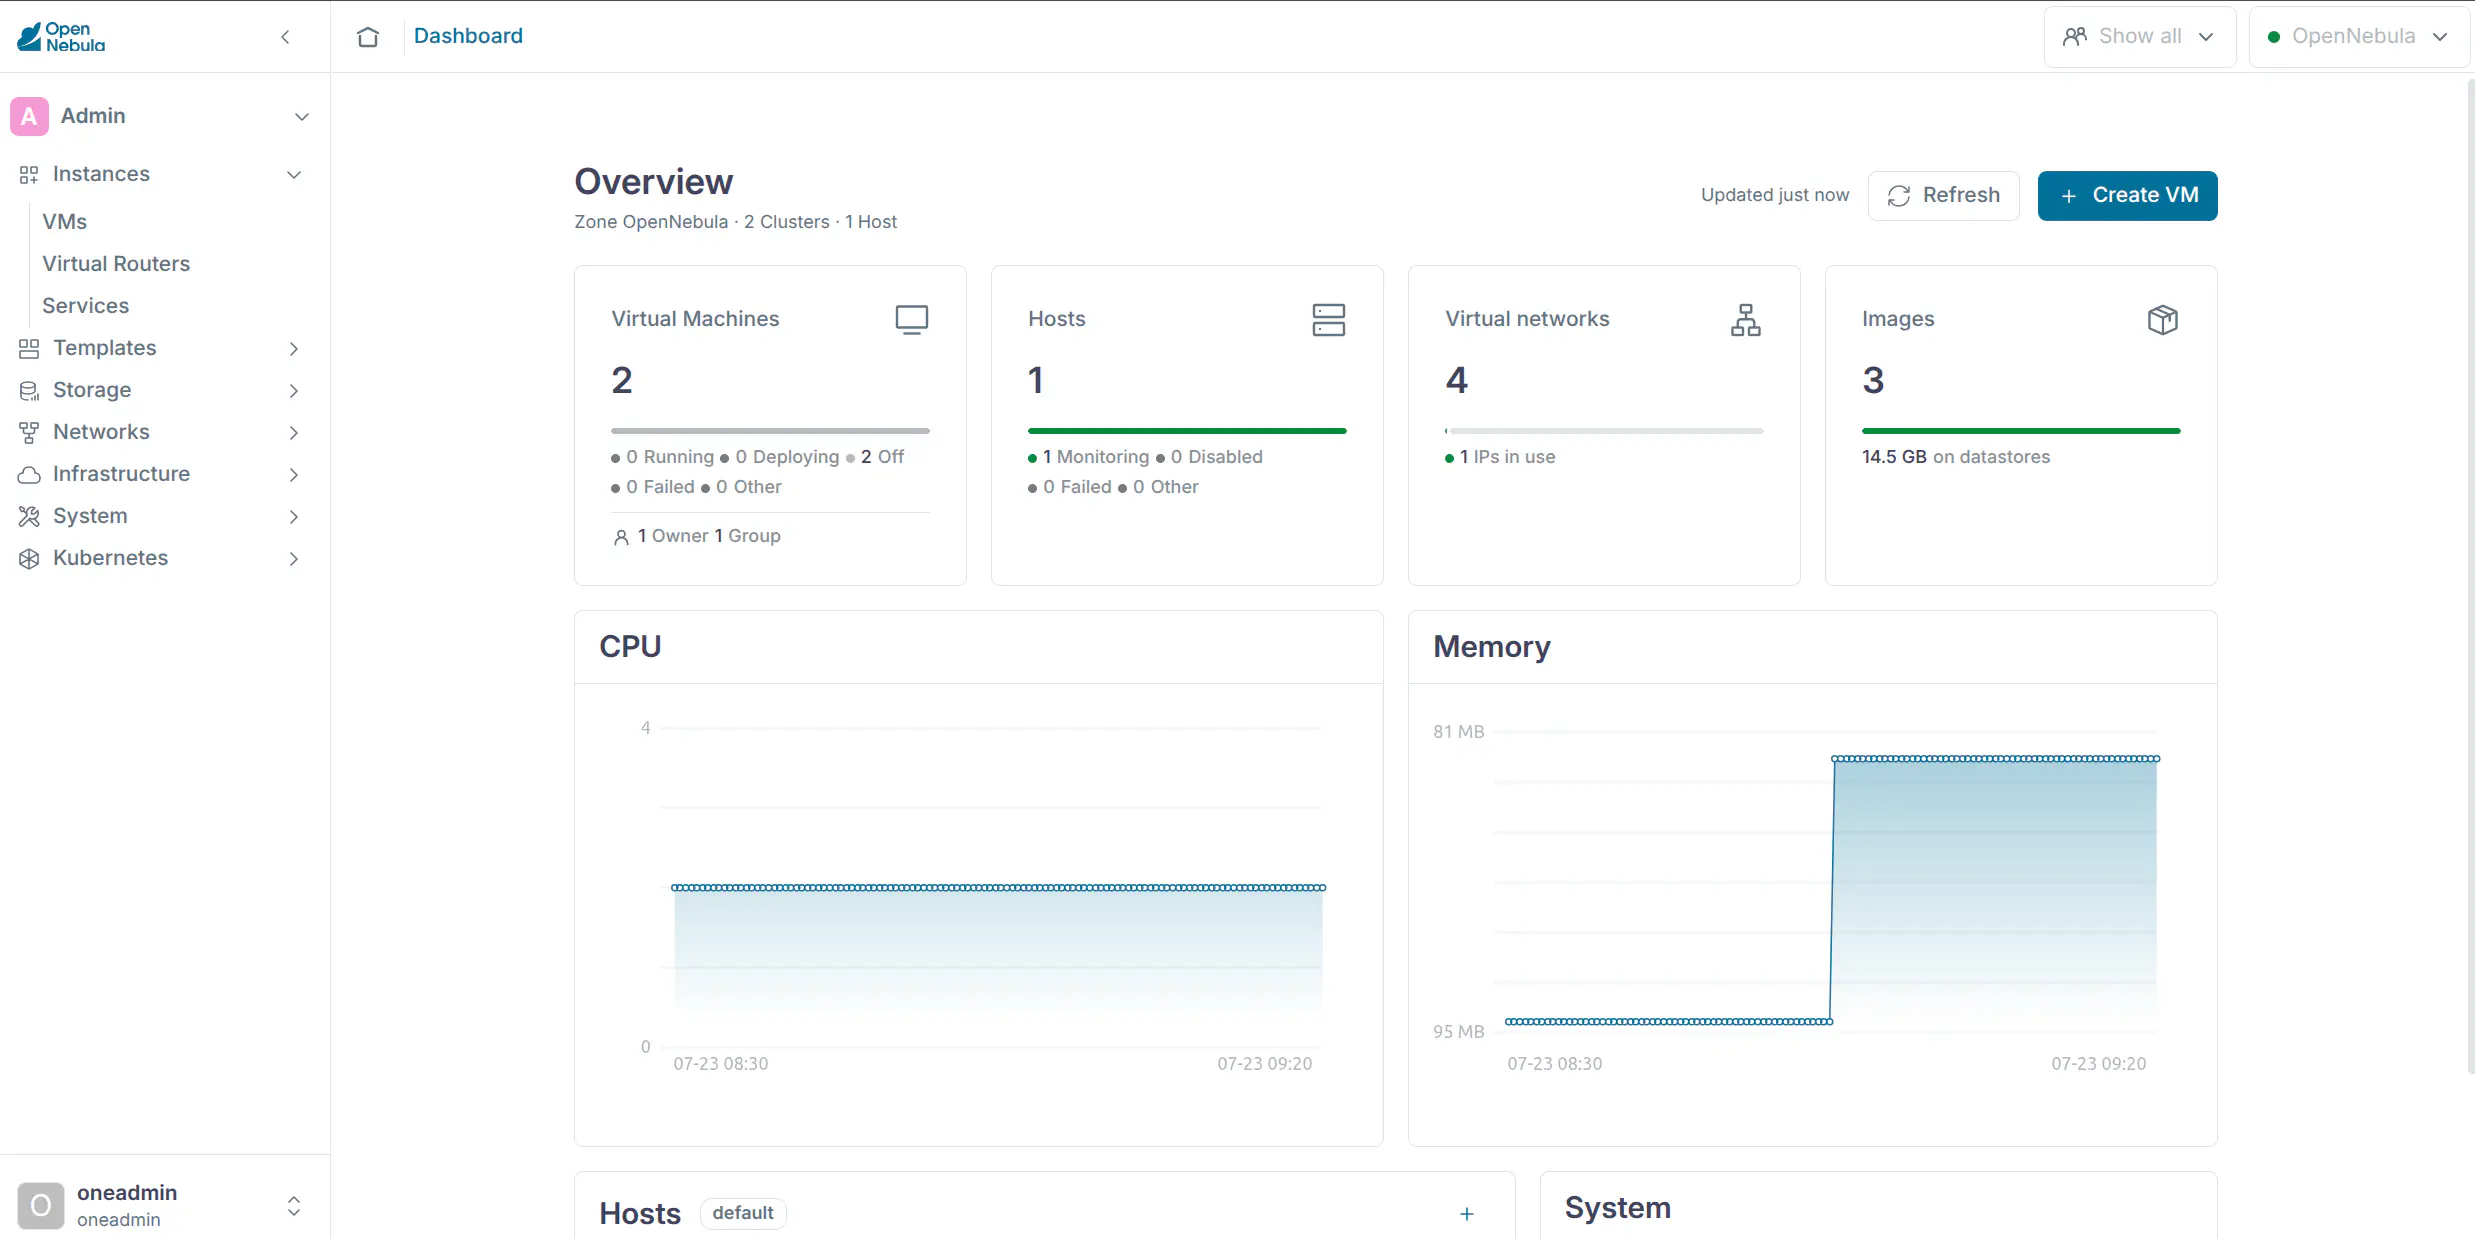Viewport: 2475px width, 1239px height.
Task: Click the Dashboard breadcrumb link
Action: (x=468, y=36)
